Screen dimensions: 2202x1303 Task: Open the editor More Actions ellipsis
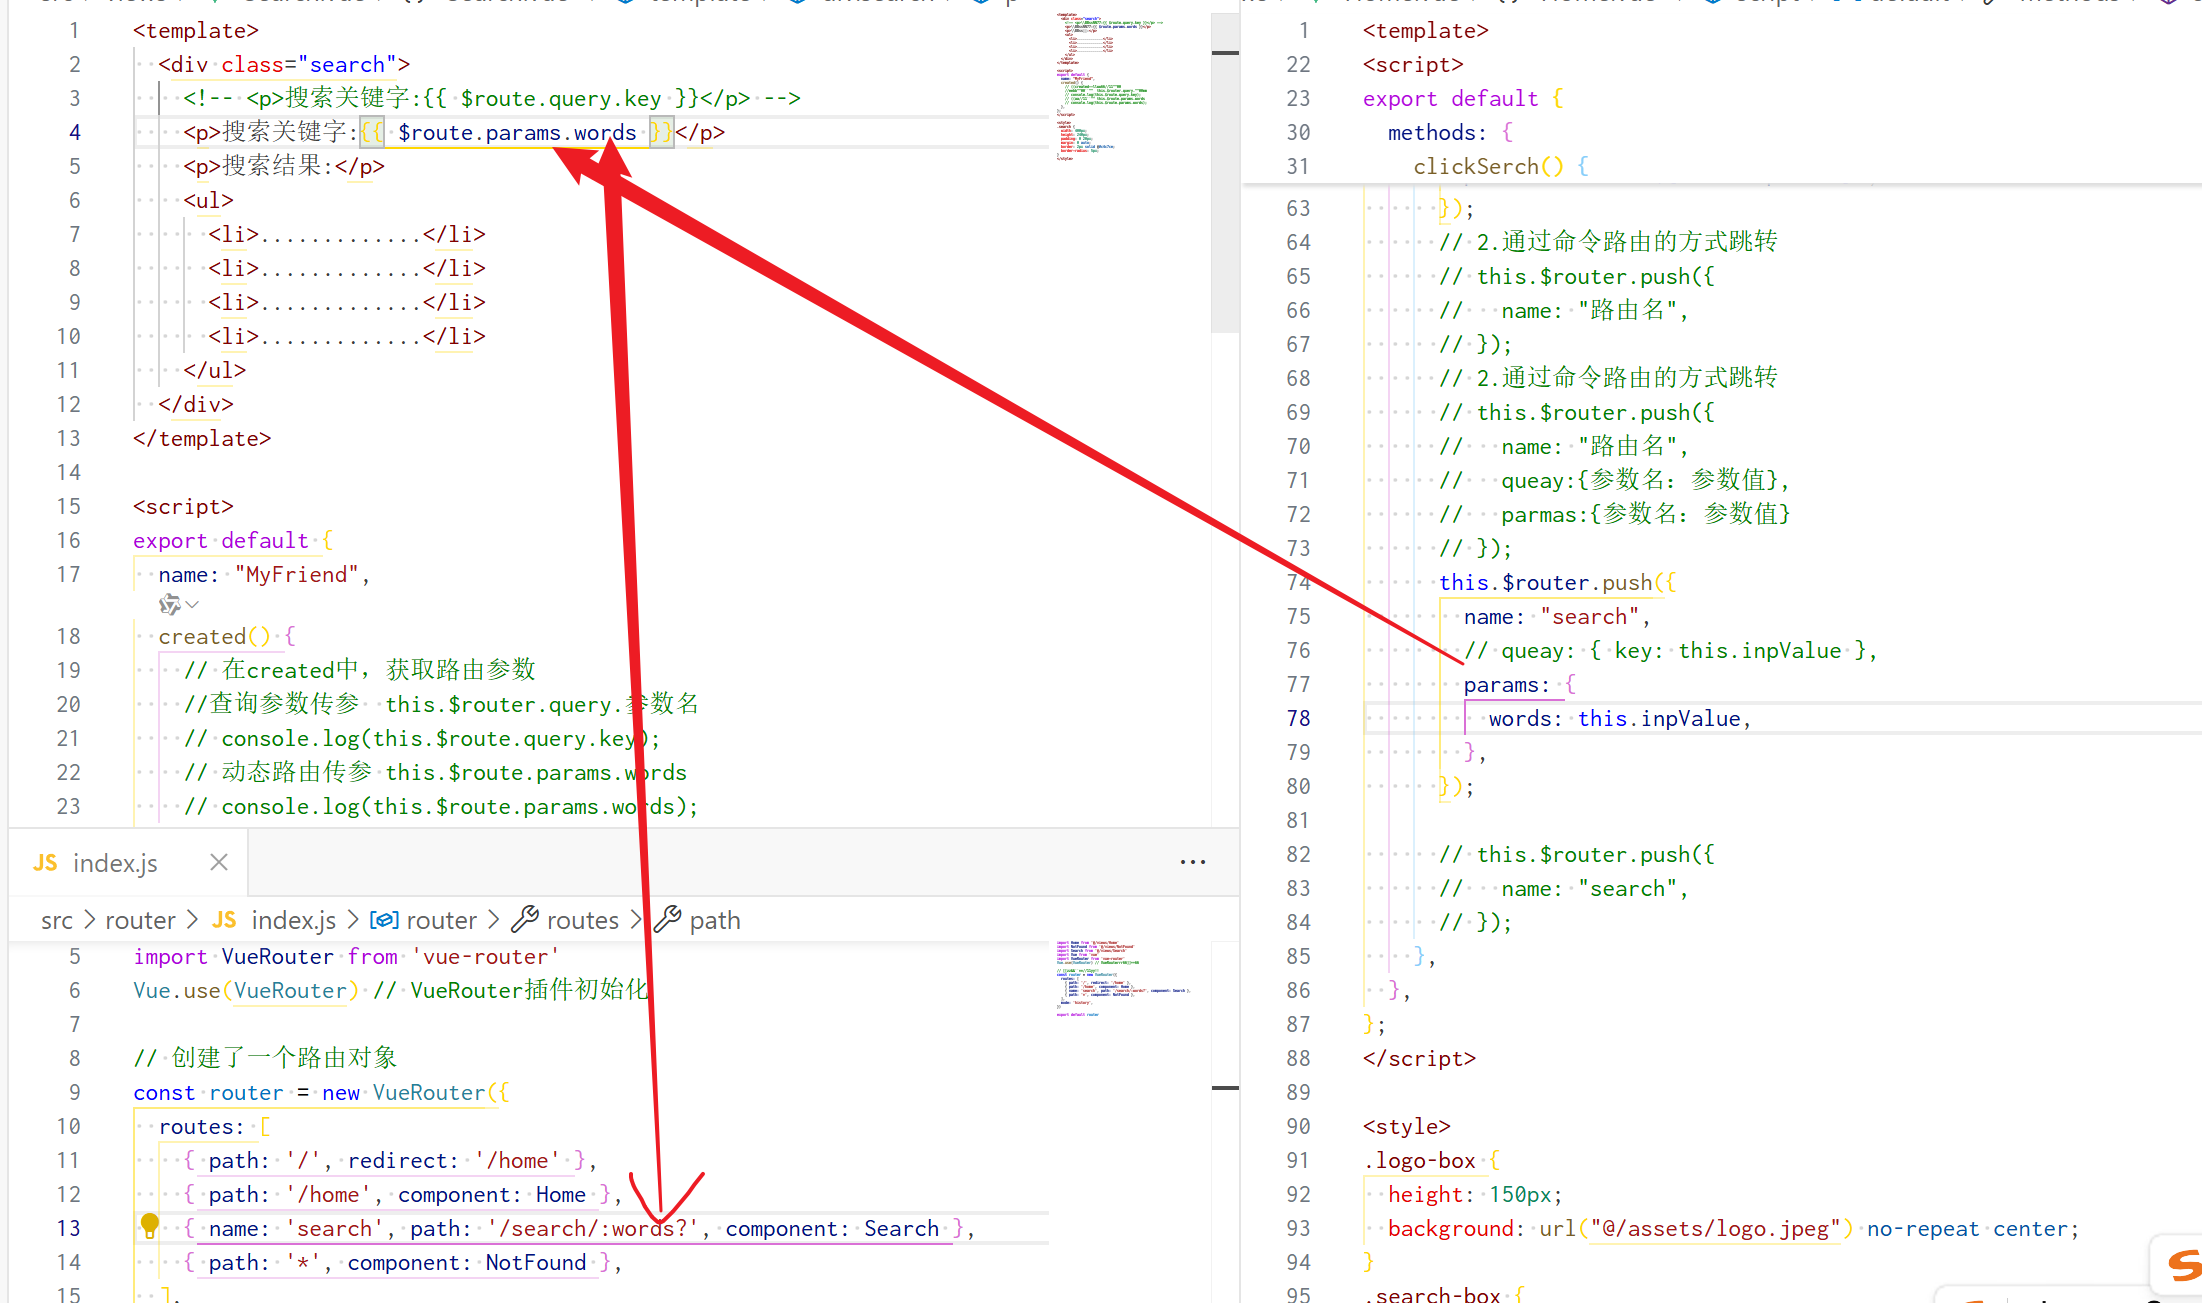pos(1192,862)
